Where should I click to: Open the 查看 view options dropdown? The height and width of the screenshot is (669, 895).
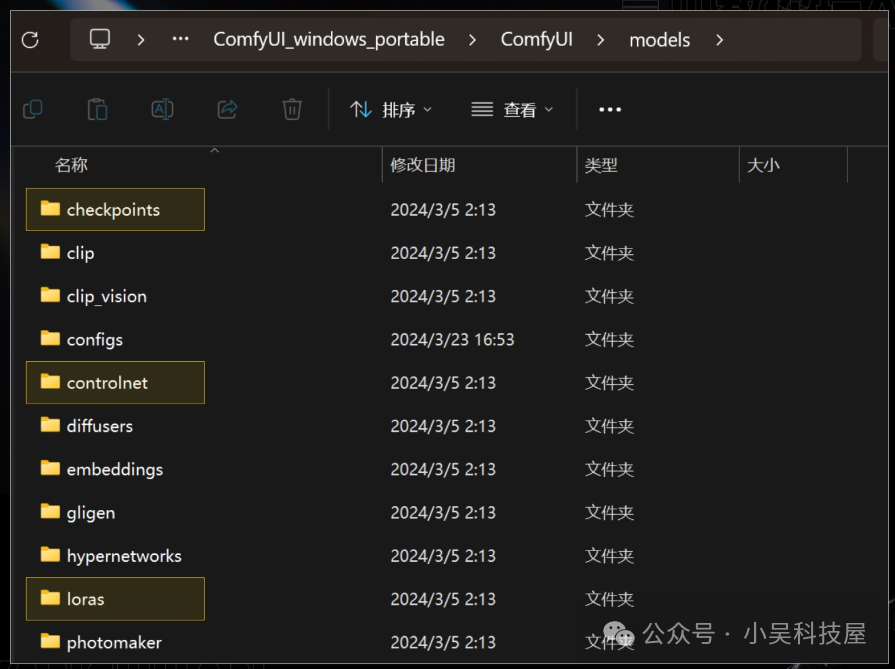pyautogui.click(x=511, y=109)
